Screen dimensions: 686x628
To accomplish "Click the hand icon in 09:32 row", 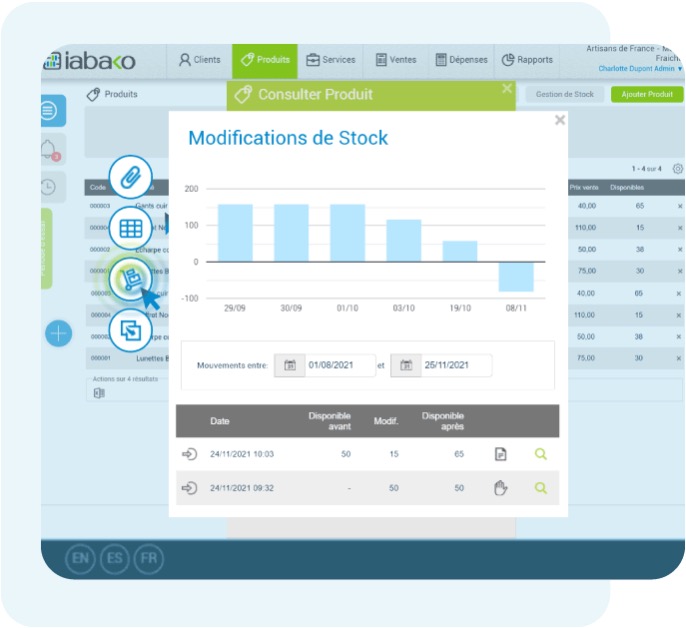I will pyautogui.click(x=500, y=488).
